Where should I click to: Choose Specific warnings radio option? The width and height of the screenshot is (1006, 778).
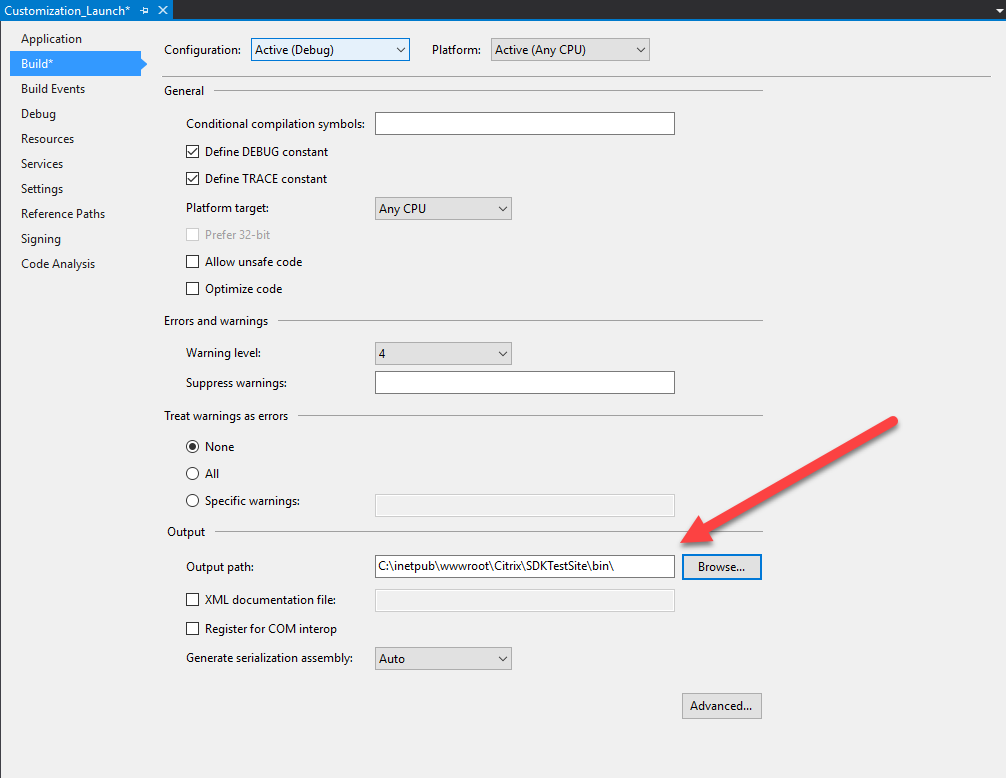[193, 501]
